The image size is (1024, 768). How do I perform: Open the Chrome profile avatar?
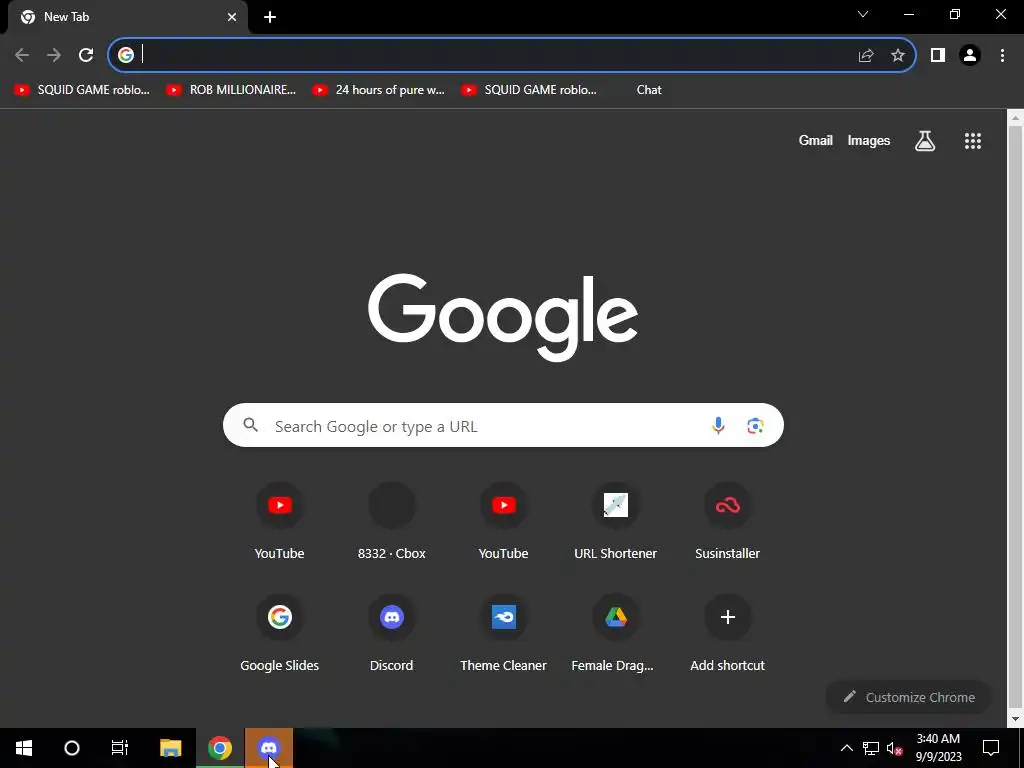tap(970, 55)
